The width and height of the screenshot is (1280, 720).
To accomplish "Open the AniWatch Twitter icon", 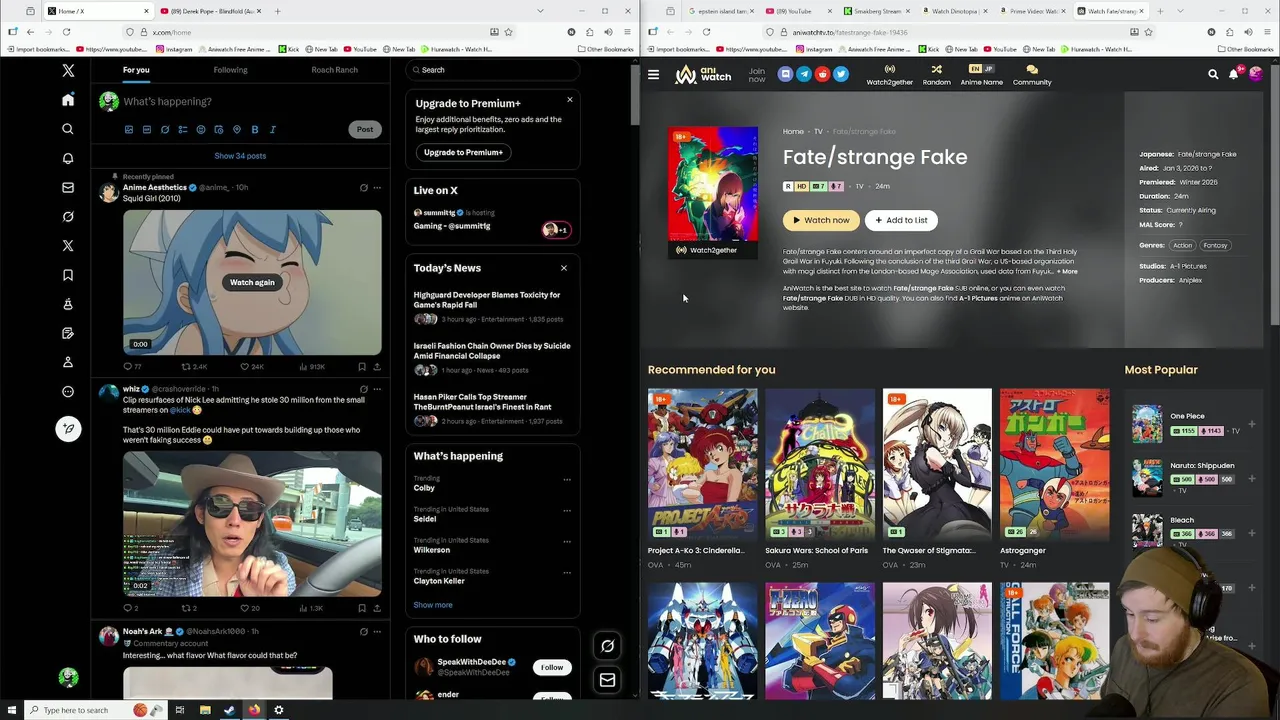I will (841, 74).
